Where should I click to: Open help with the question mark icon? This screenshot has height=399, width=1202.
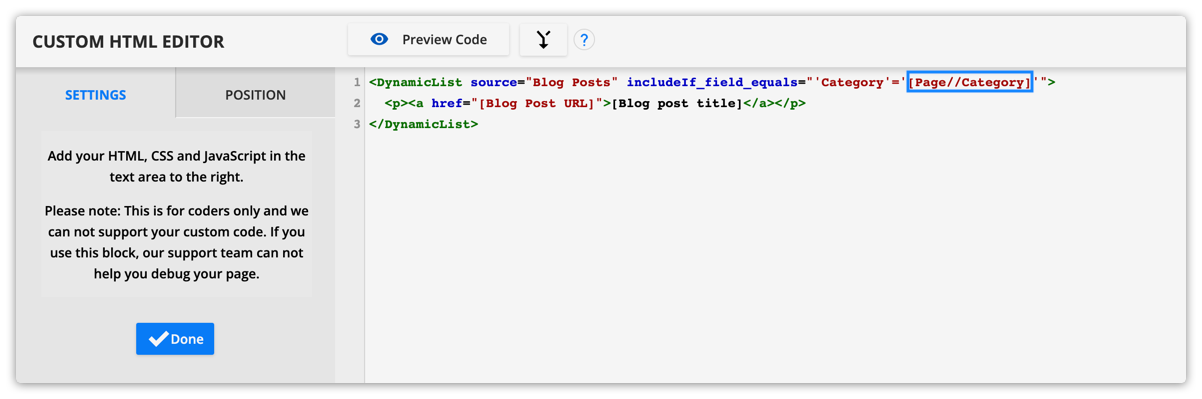click(x=584, y=40)
